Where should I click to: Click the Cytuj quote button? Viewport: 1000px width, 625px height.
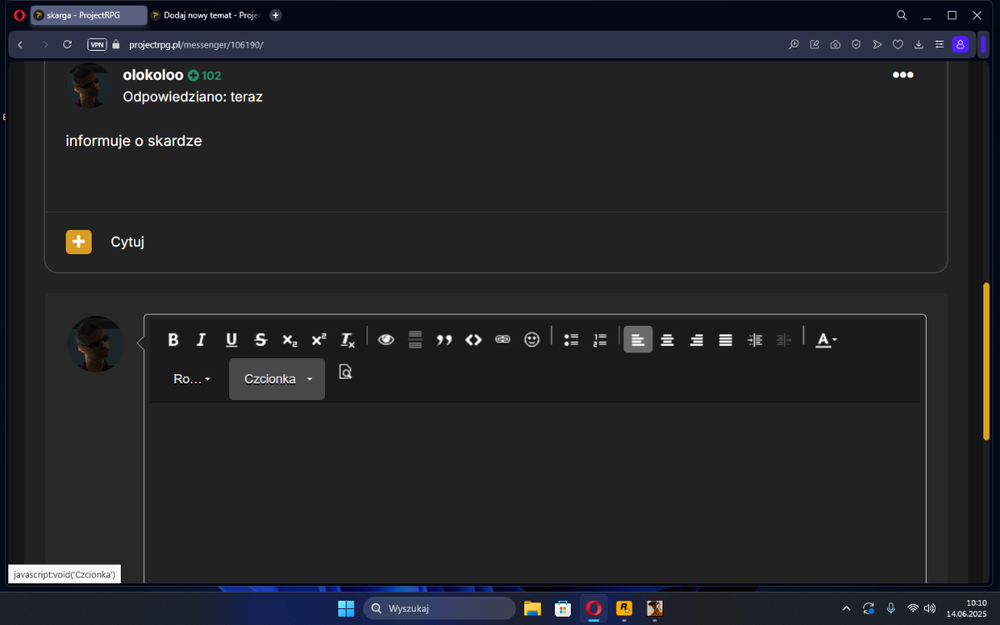[x=128, y=242]
